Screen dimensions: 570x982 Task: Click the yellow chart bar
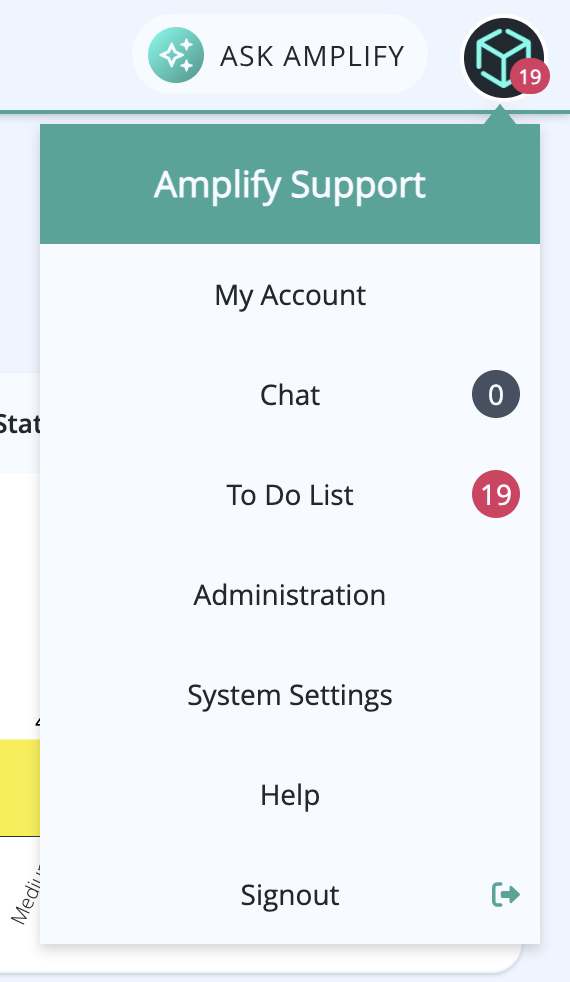pyautogui.click(x=20, y=787)
